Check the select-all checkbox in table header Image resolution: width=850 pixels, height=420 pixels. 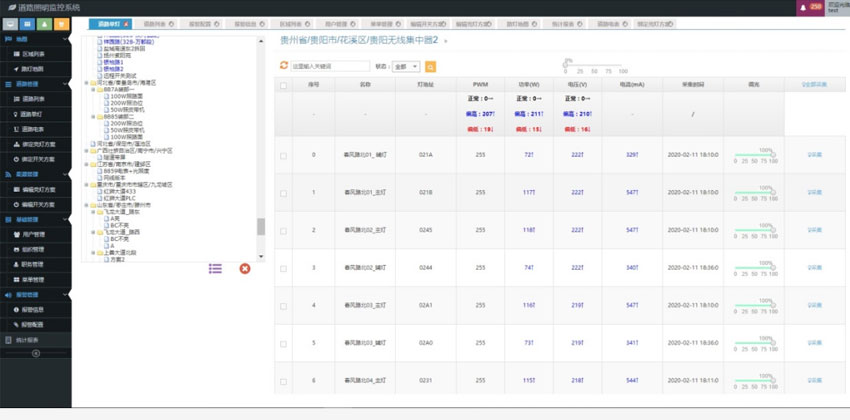pyautogui.click(x=284, y=86)
